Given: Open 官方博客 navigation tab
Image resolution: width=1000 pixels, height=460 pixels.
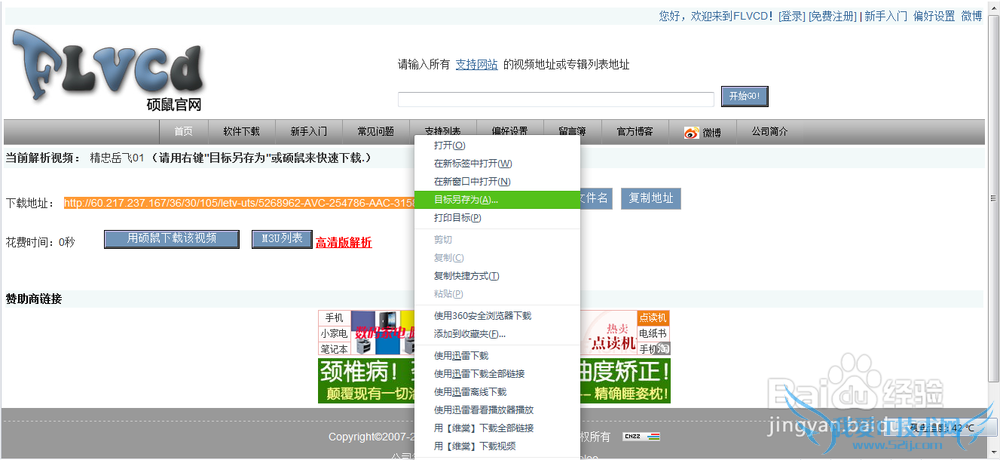Looking at the screenshot, I should (635, 131).
